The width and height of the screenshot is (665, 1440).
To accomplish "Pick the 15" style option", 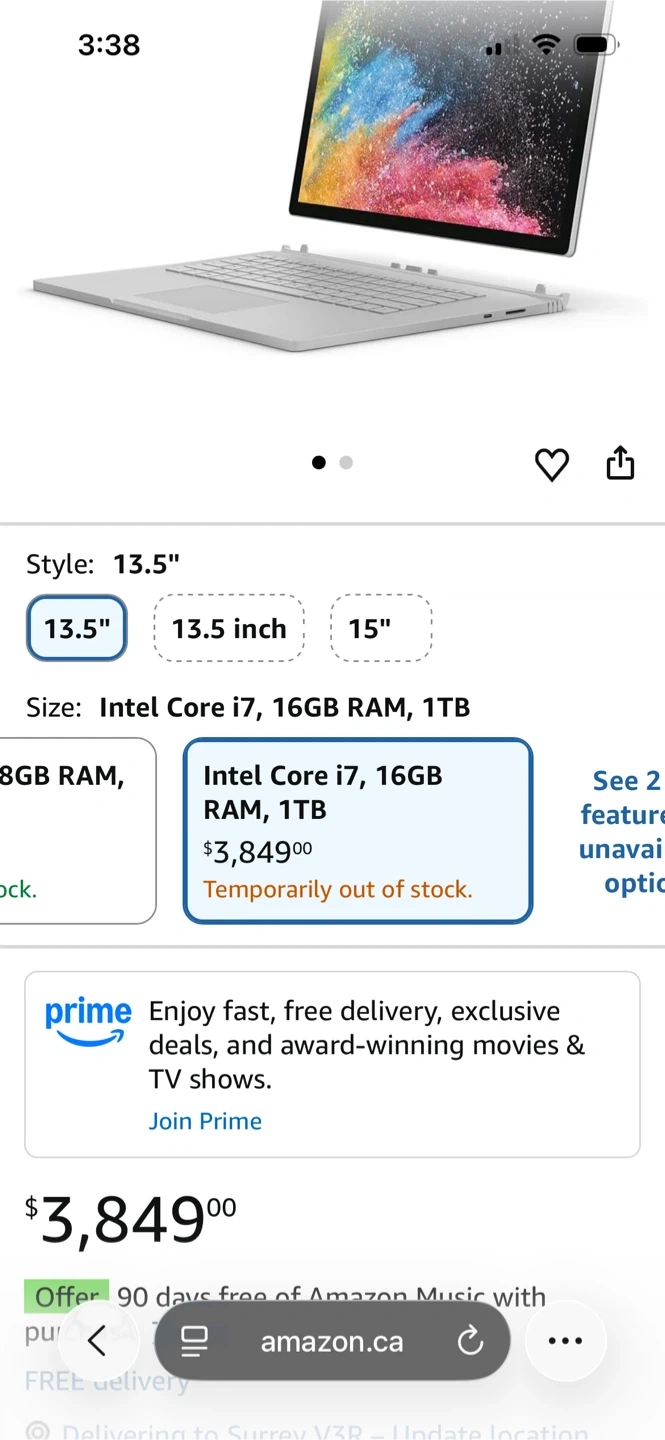I will 381,628.
